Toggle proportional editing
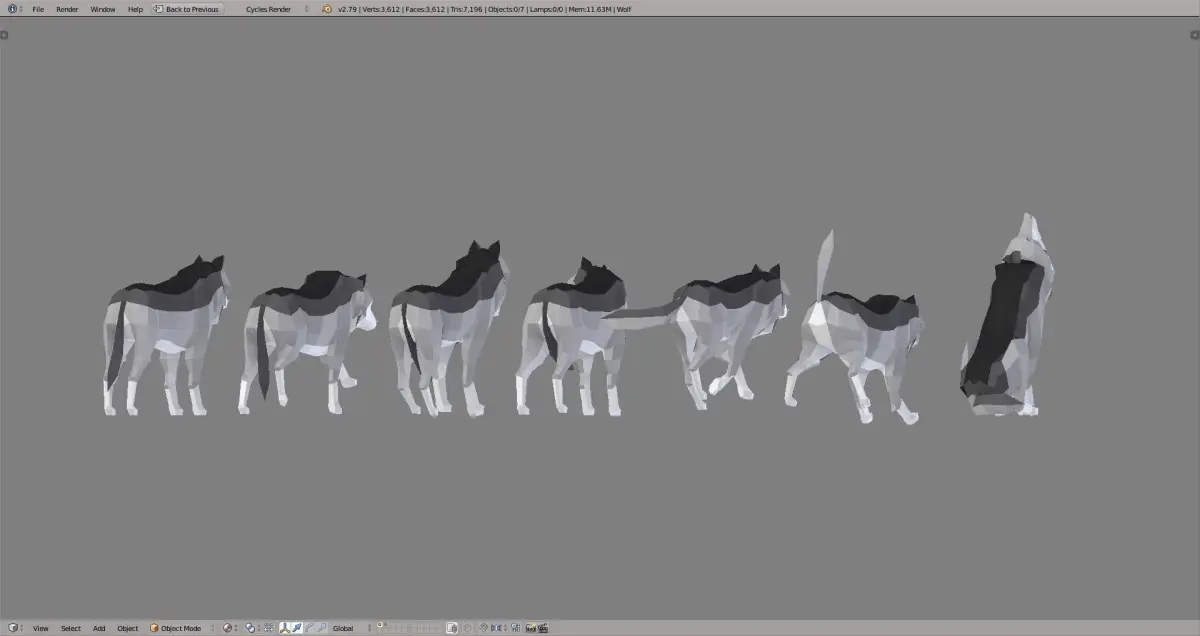The image size is (1200, 636). tap(468, 628)
